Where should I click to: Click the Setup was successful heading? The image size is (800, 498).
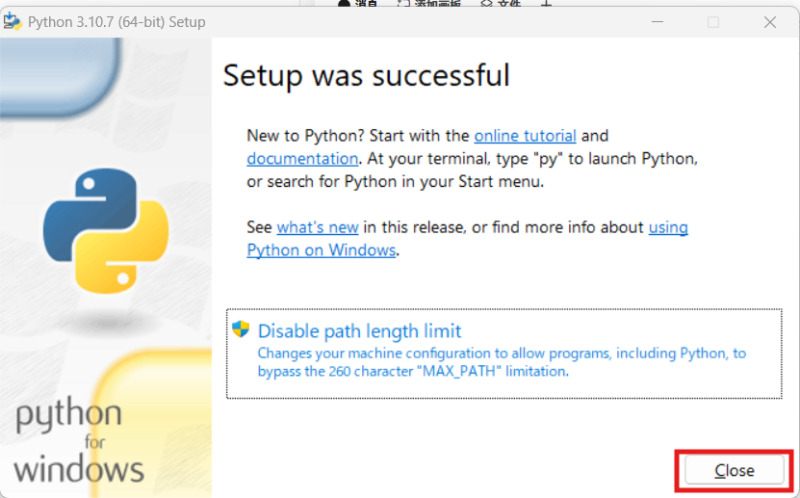366,76
